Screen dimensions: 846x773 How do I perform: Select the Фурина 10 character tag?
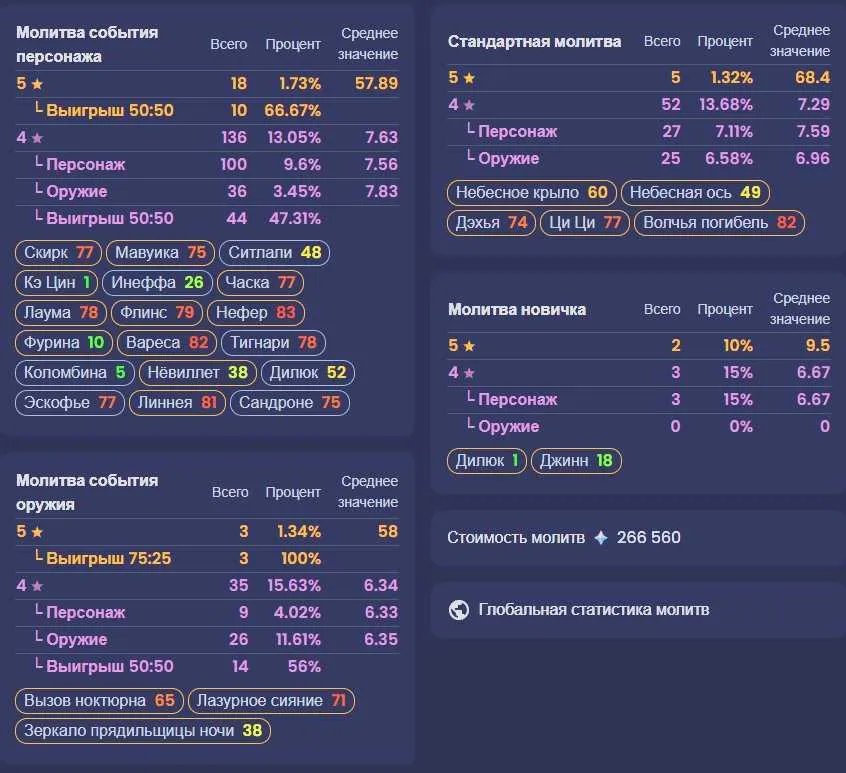pos(64,343)
